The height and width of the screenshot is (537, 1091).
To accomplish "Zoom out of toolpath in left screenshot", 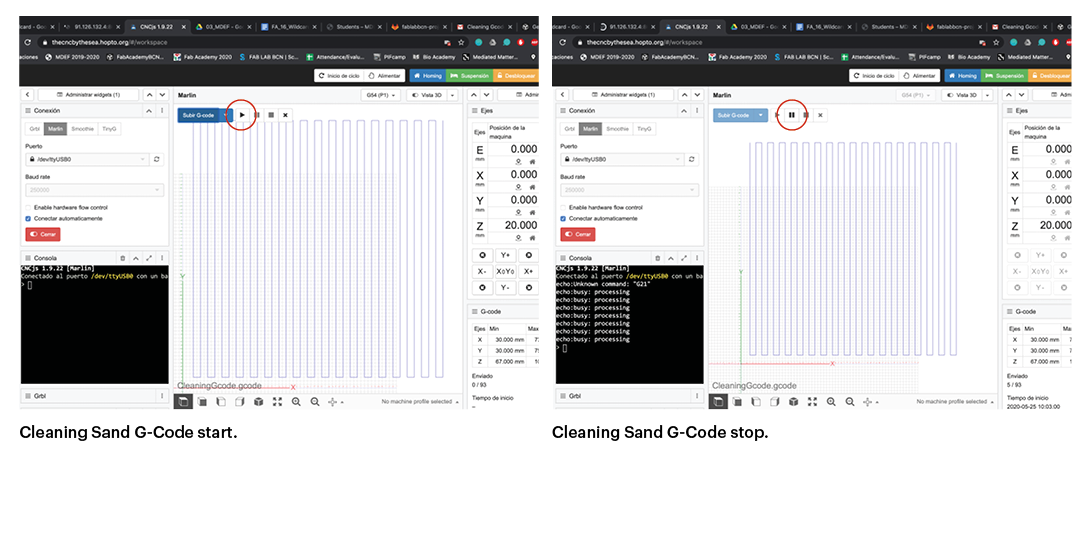I will [x=314, y=401].
